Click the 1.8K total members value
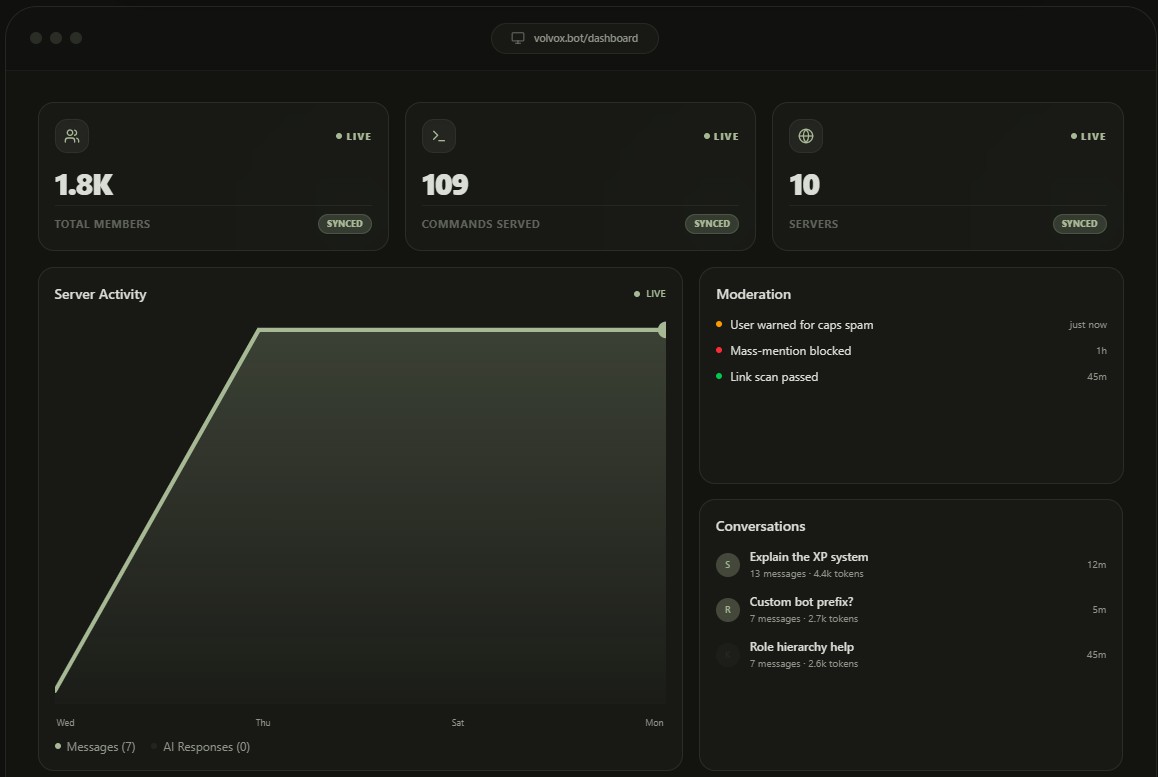 point(83,185)
